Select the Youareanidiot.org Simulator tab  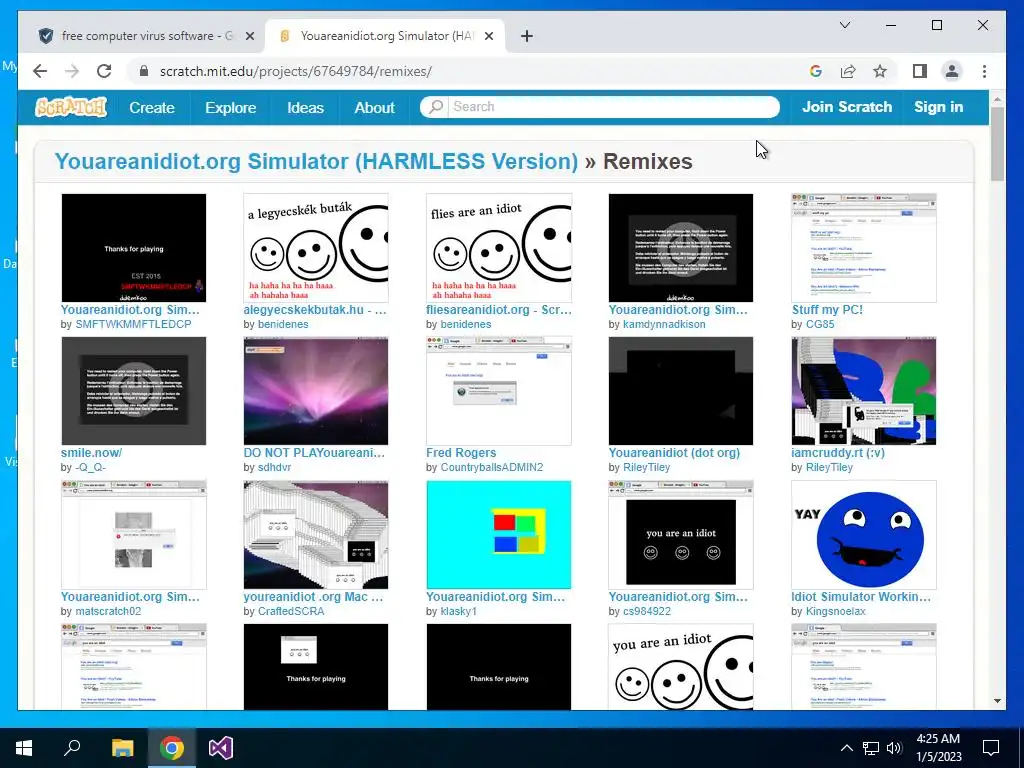pos(385,36)
